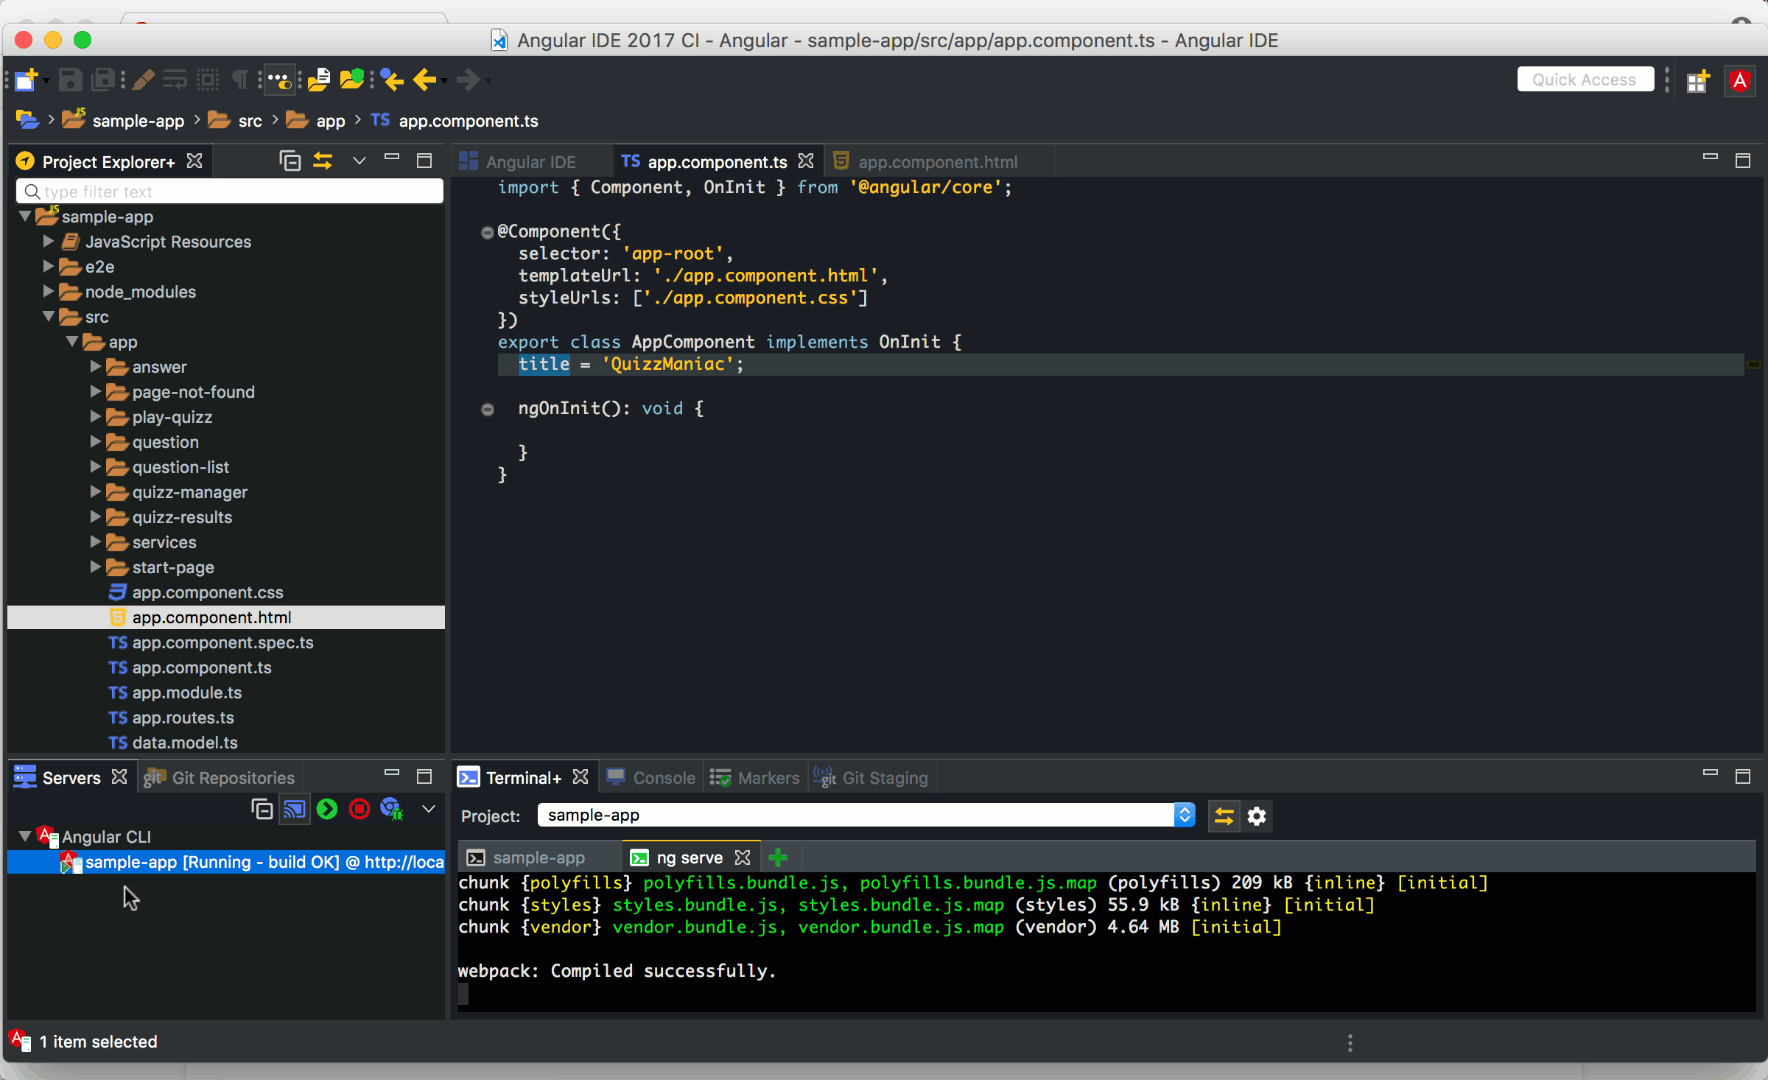Open terminal settings gear icon
Image resolution: width=1768 pixels, height=1080 pixels.
point(1257,816)
